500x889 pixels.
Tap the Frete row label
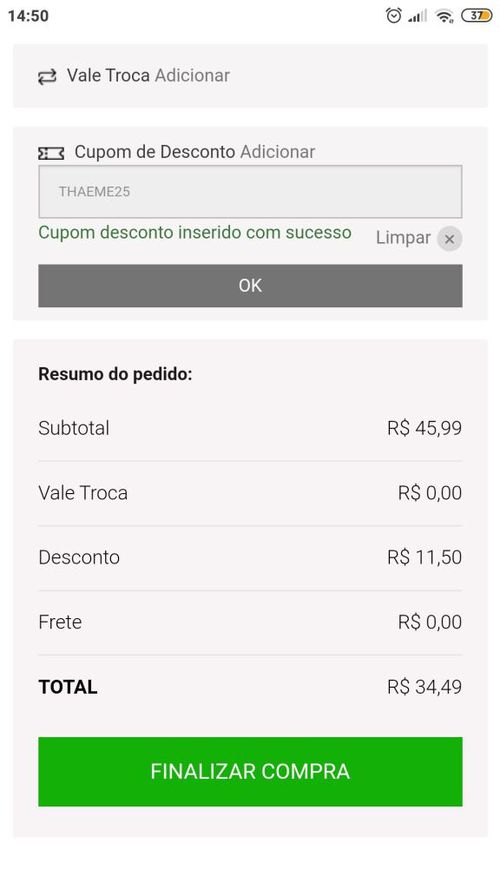tap(60, 622)
